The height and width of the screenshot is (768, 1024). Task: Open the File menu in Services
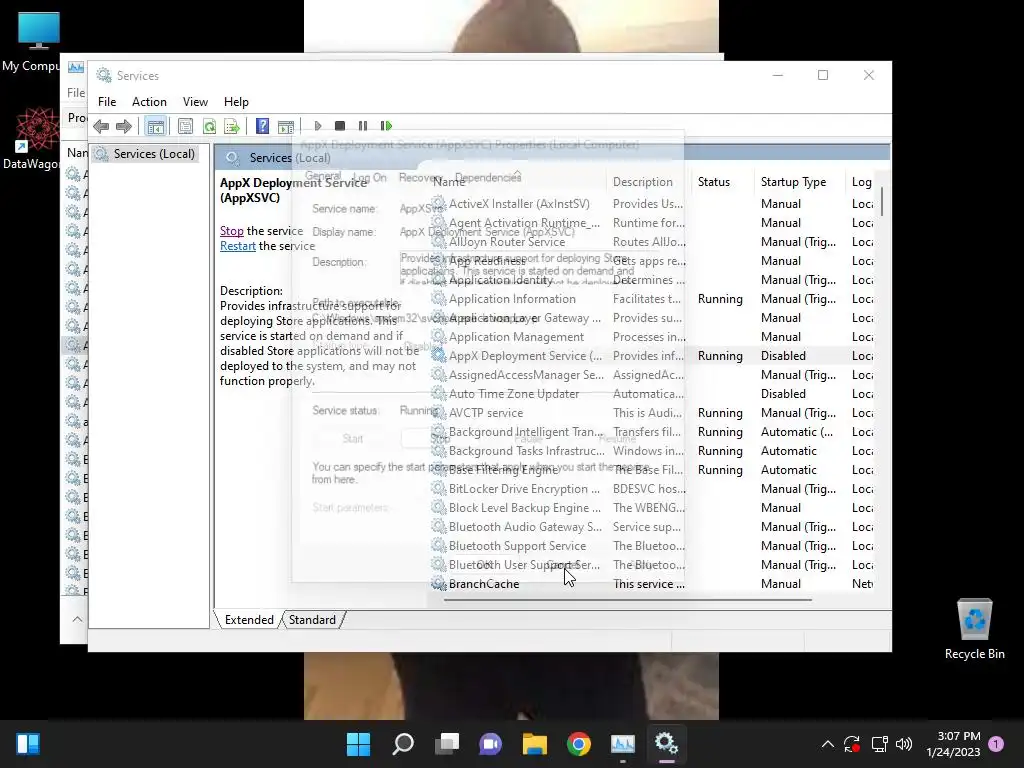click(107, 102)
